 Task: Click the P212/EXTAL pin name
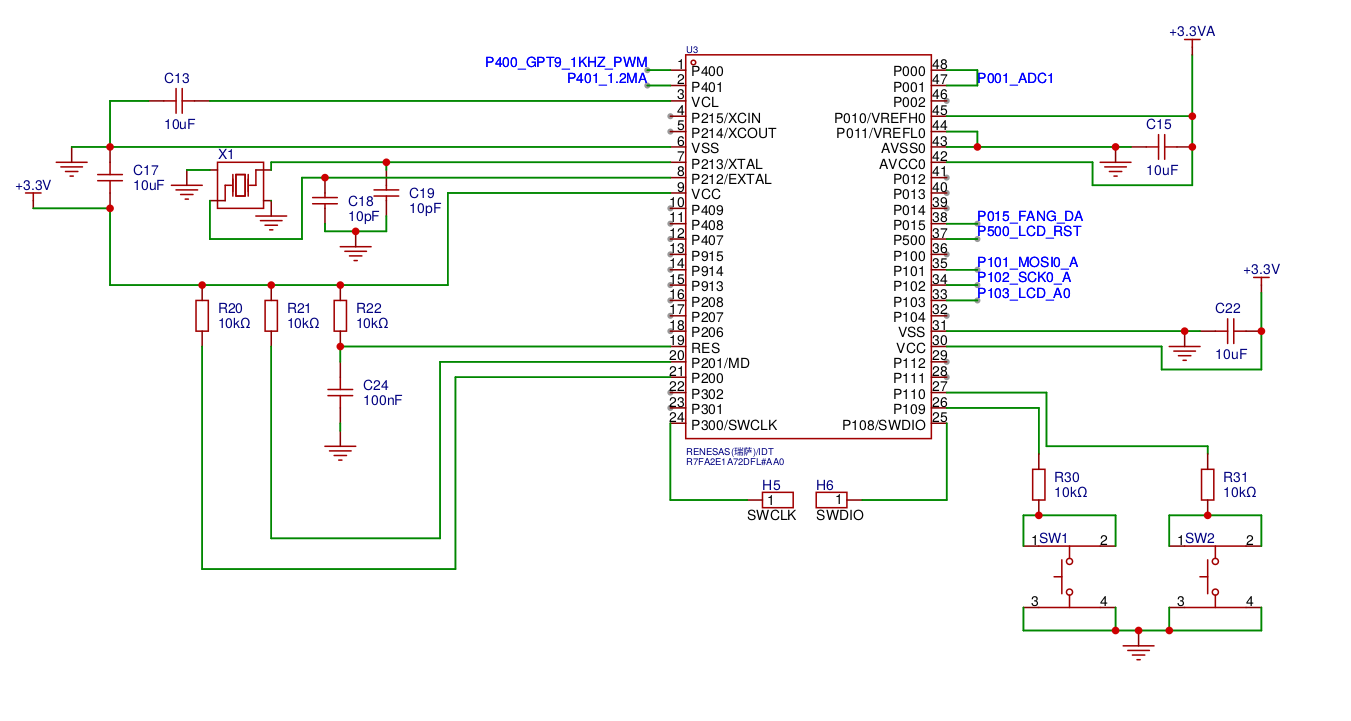point(731,179)
